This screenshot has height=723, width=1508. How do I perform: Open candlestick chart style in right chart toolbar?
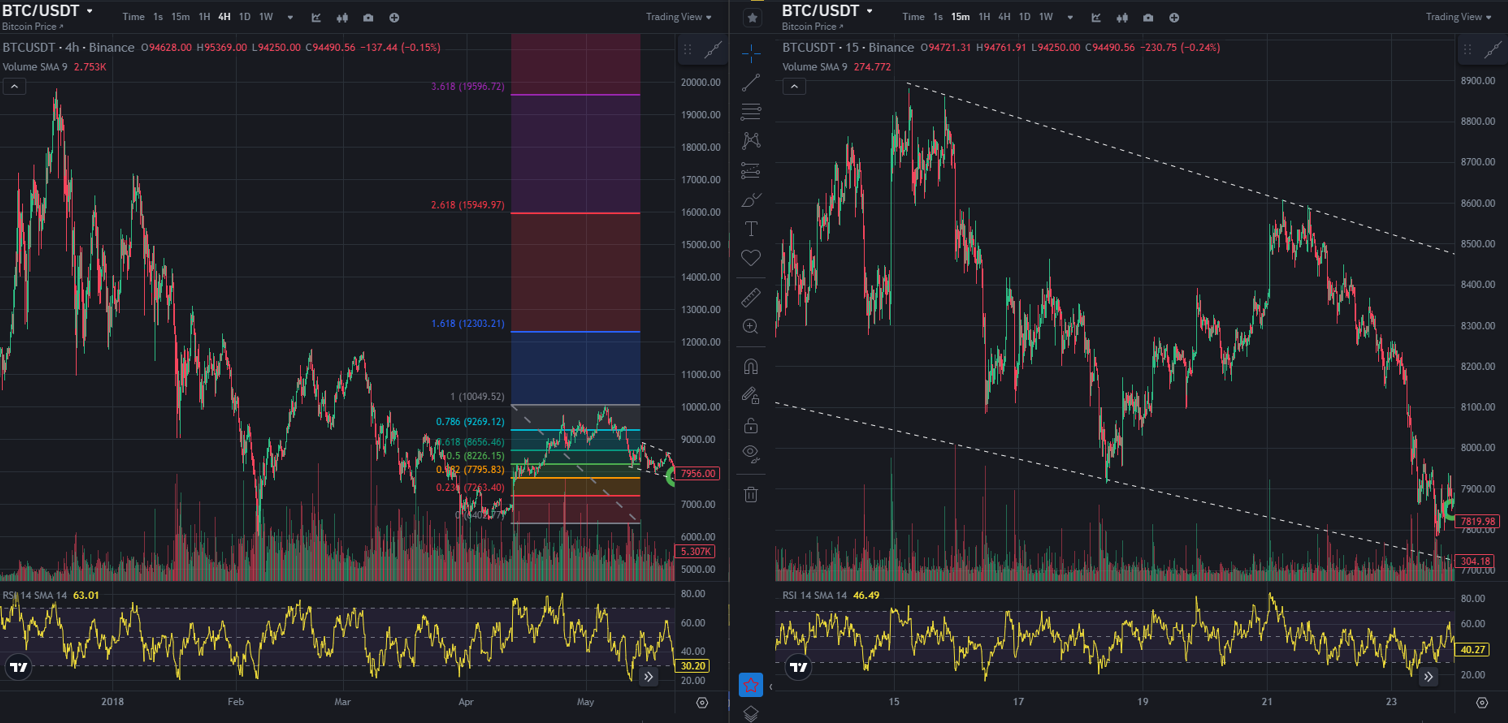tap(1123, 17)
